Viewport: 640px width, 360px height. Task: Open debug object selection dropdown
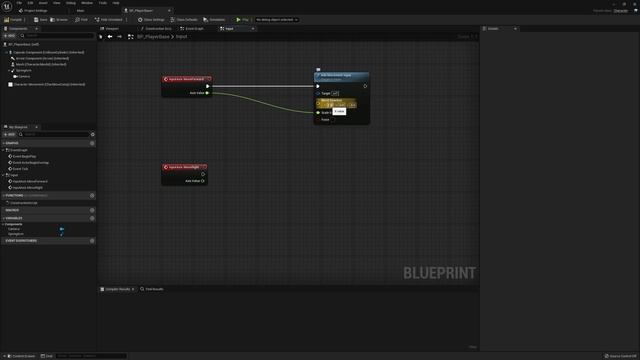(277, 20)
